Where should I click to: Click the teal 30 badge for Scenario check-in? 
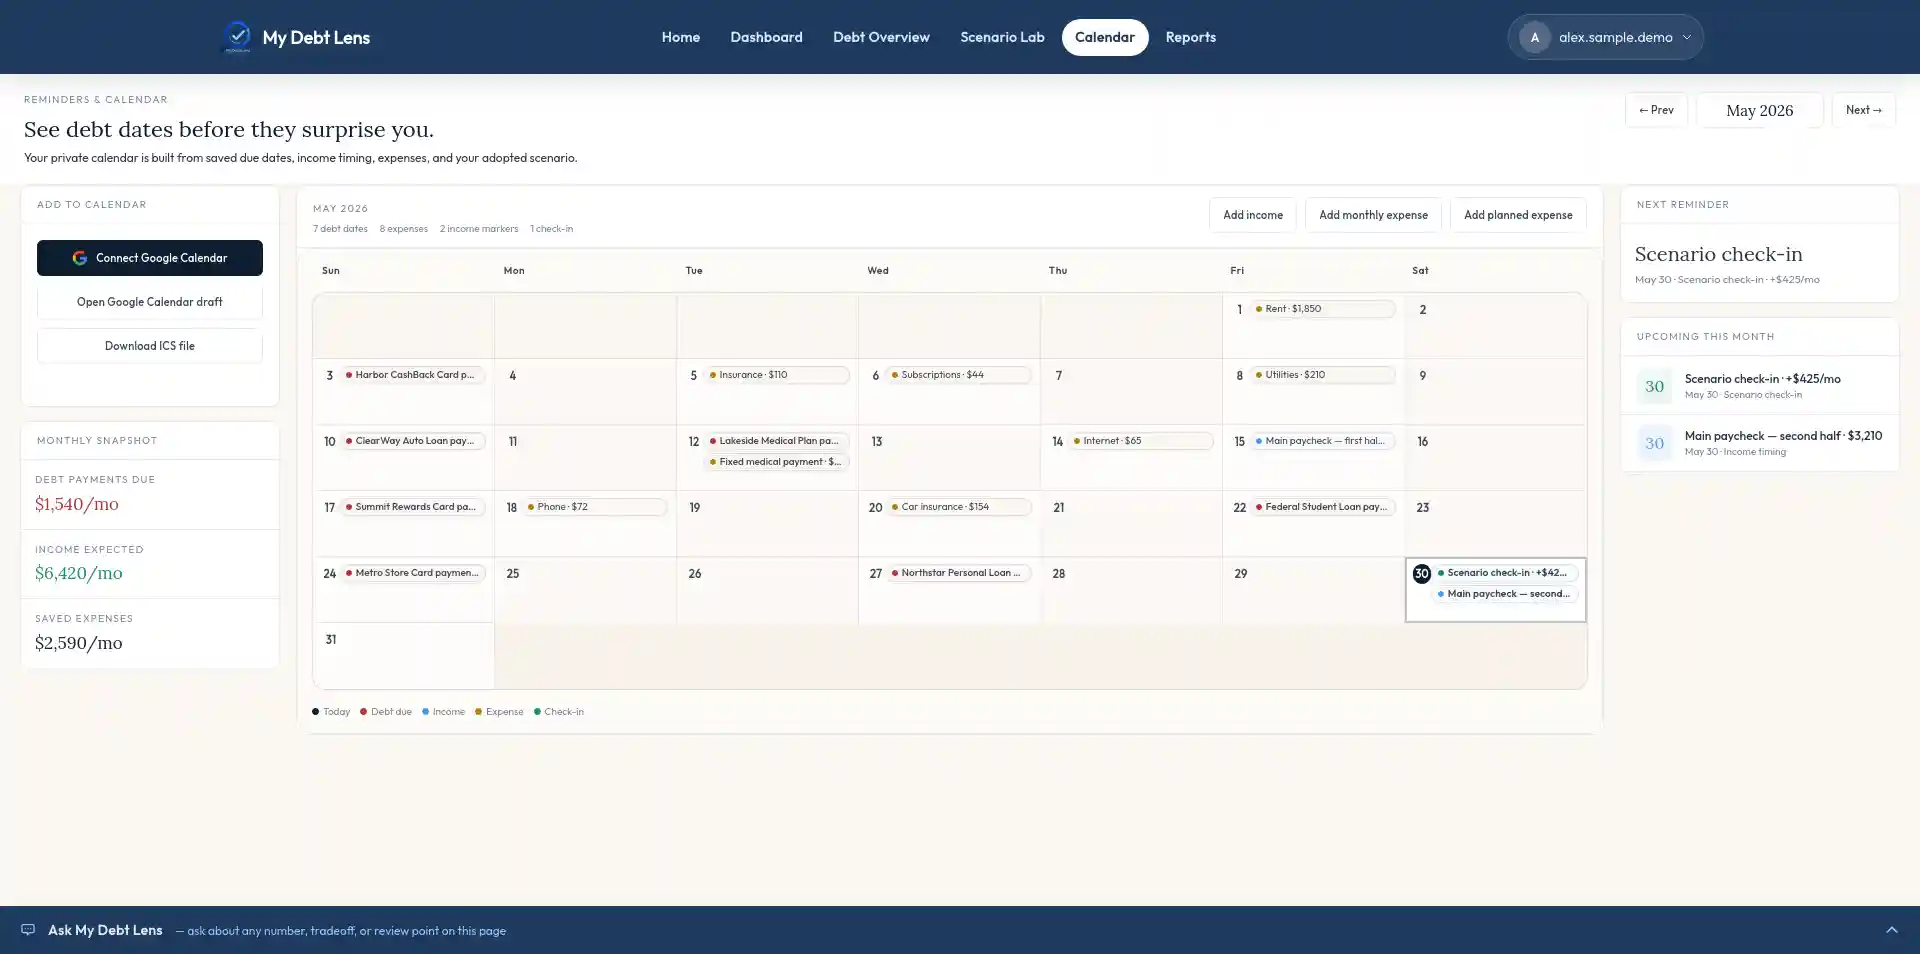tap(1655, 386)
